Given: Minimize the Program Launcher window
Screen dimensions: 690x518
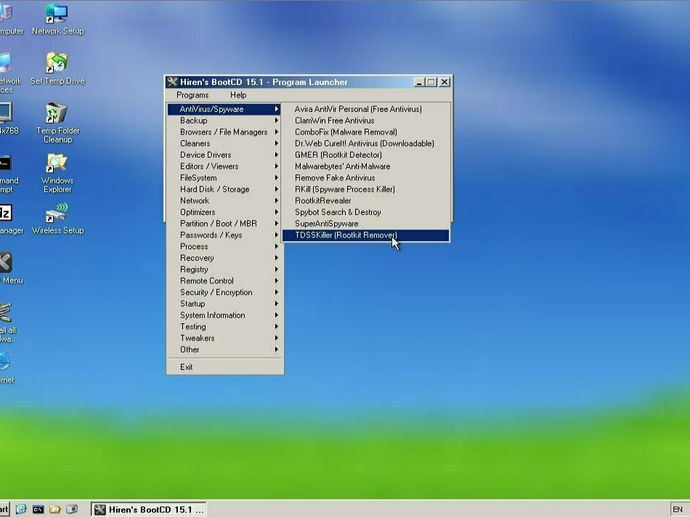Looking at the screenshot, I should tap(419, 82).
